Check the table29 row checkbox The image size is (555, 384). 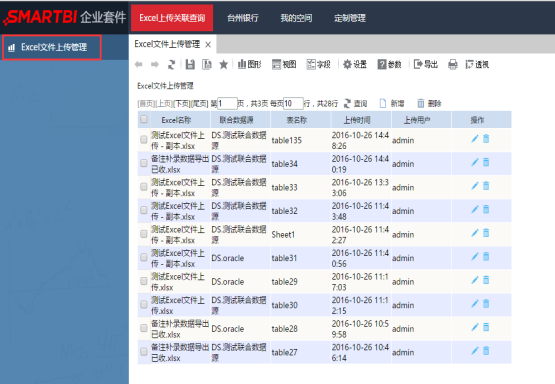click(144, 281)
